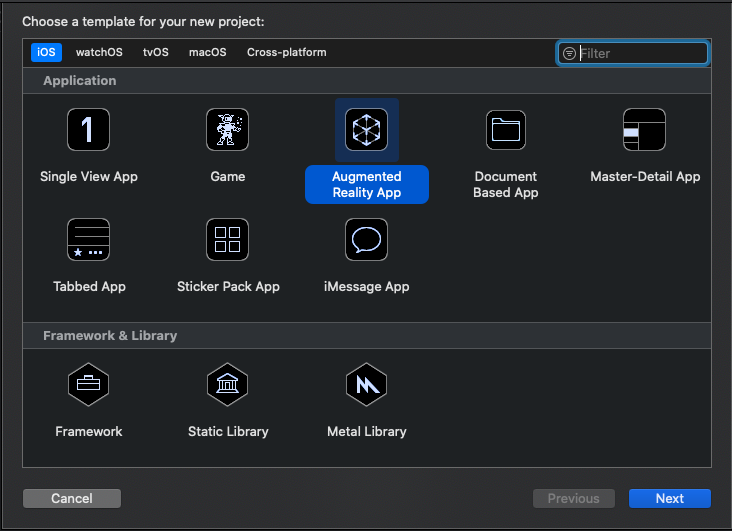The image size is (732, 531).
Task: Choose the Tabbed App template icon
Action: (x=88, y=240)
